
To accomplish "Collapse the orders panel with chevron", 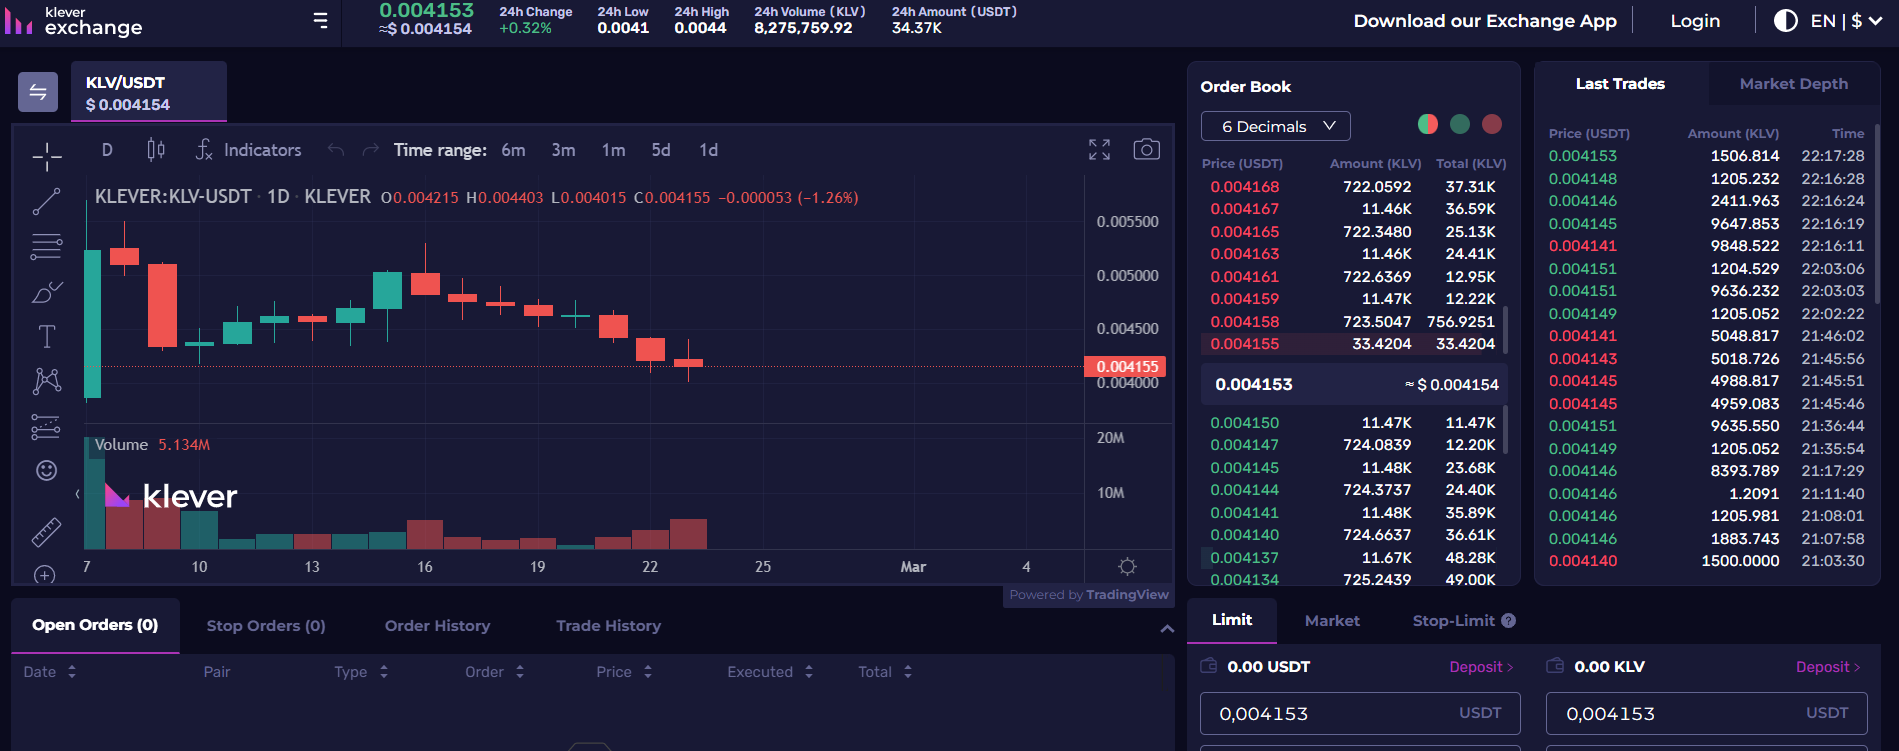I will pyautogui.click(x=1167, y=629).
